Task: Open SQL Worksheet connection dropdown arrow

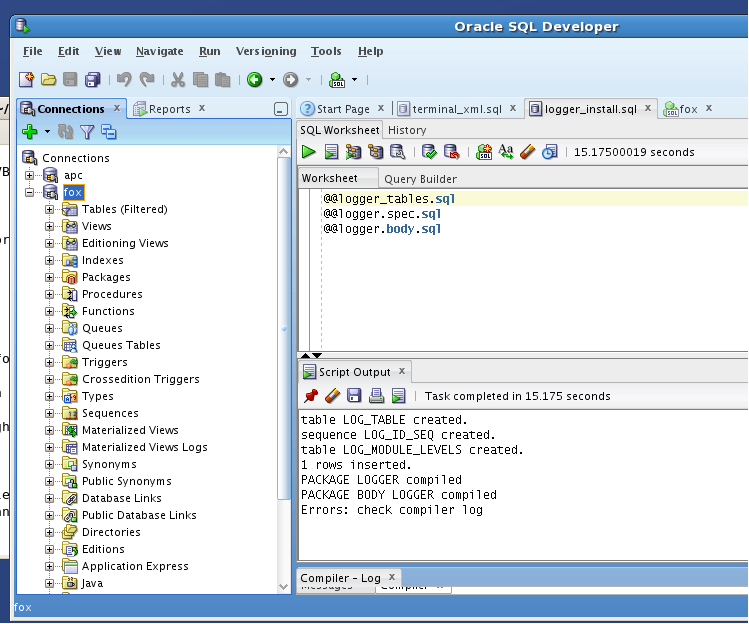Action: tap(354, 79)
